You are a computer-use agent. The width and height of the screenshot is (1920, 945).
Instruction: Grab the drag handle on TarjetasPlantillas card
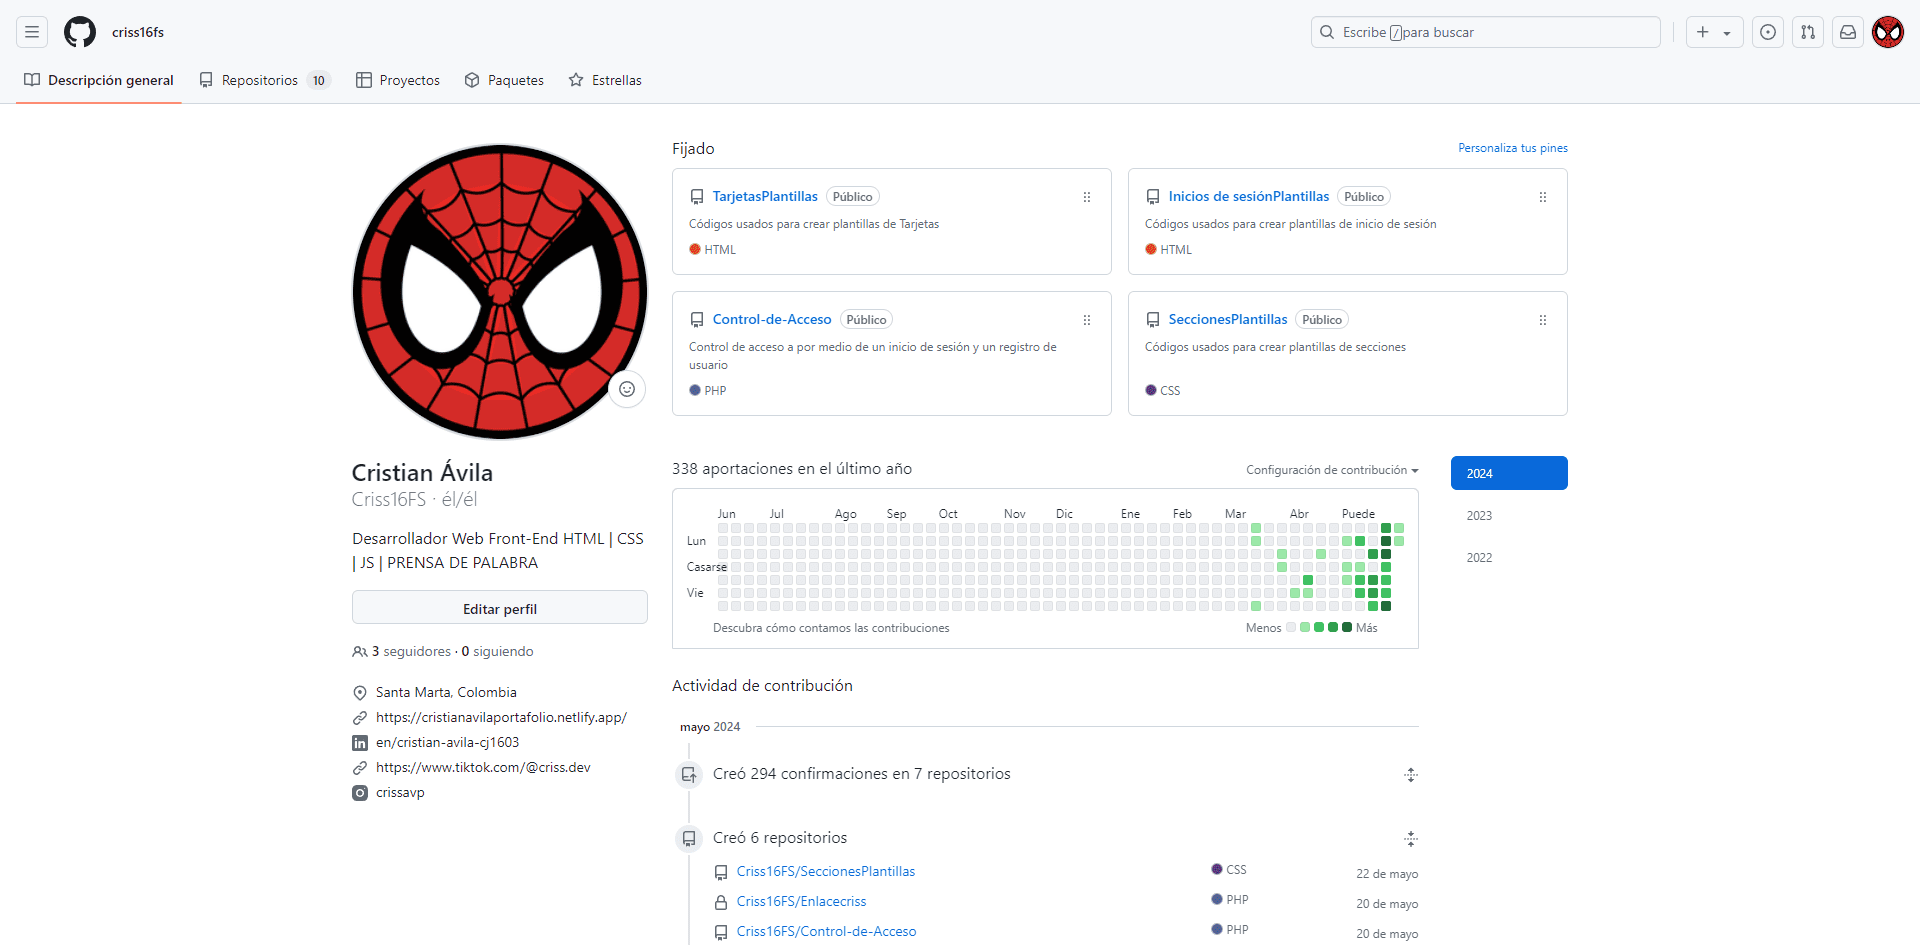tap(1087, 197)
